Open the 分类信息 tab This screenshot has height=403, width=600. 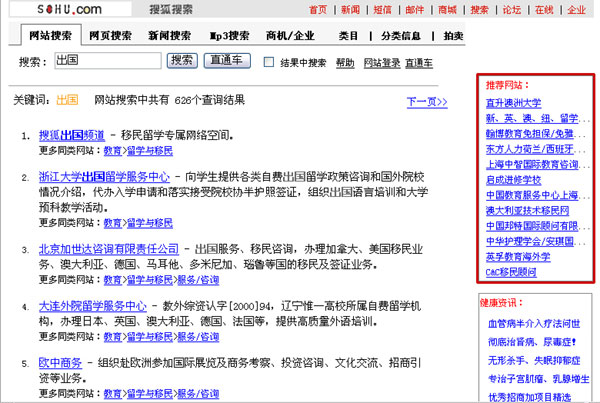[401, 36]
